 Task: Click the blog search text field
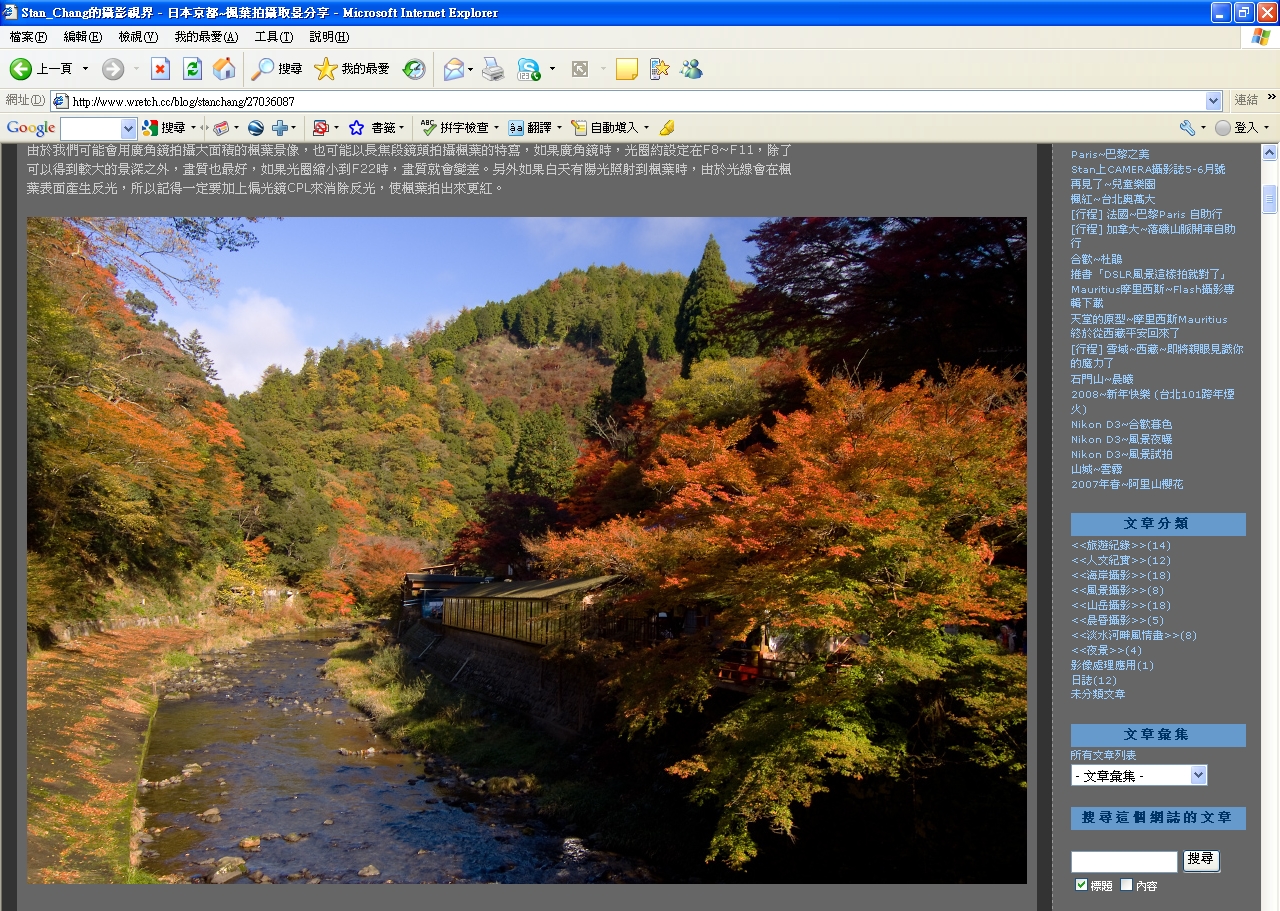(1124, 862)
